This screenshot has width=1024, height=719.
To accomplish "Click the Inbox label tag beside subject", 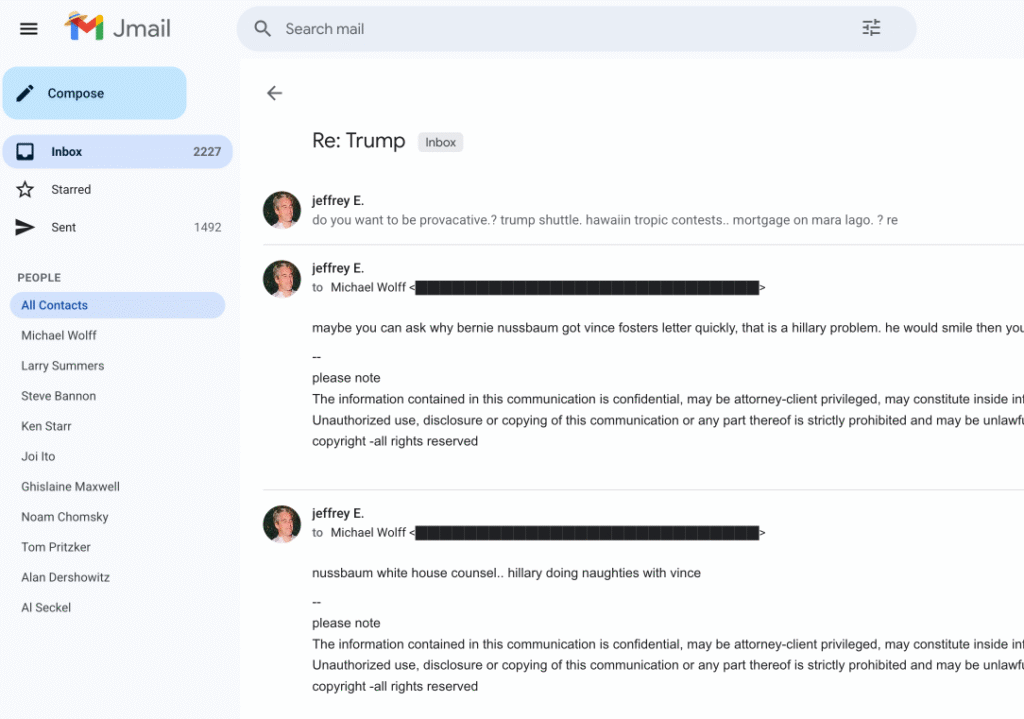I will (x=440, y=142).
